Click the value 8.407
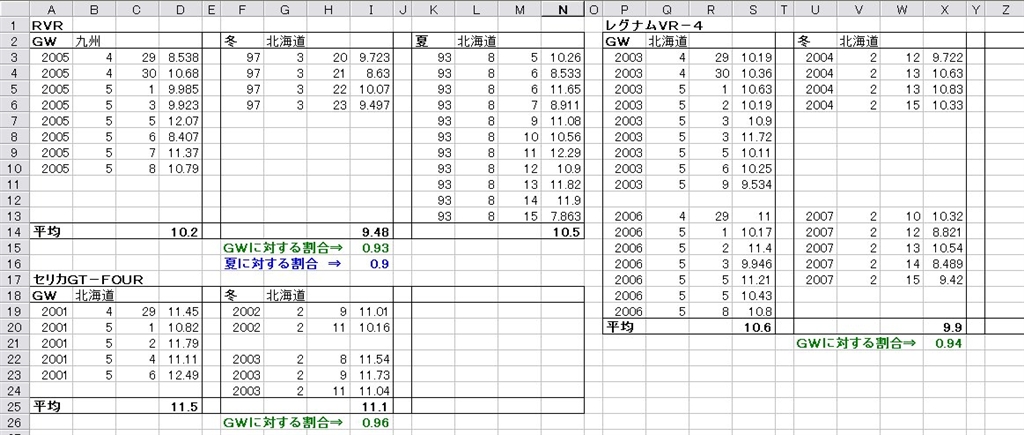The image size is (1024, 435). 184,137
